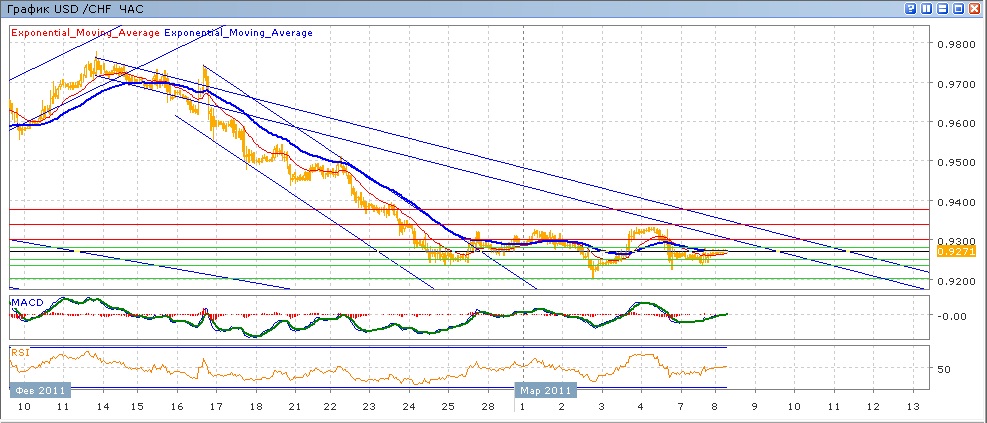Click the 0.9800 price axis label
987x423 pixels.
point(952,45)
